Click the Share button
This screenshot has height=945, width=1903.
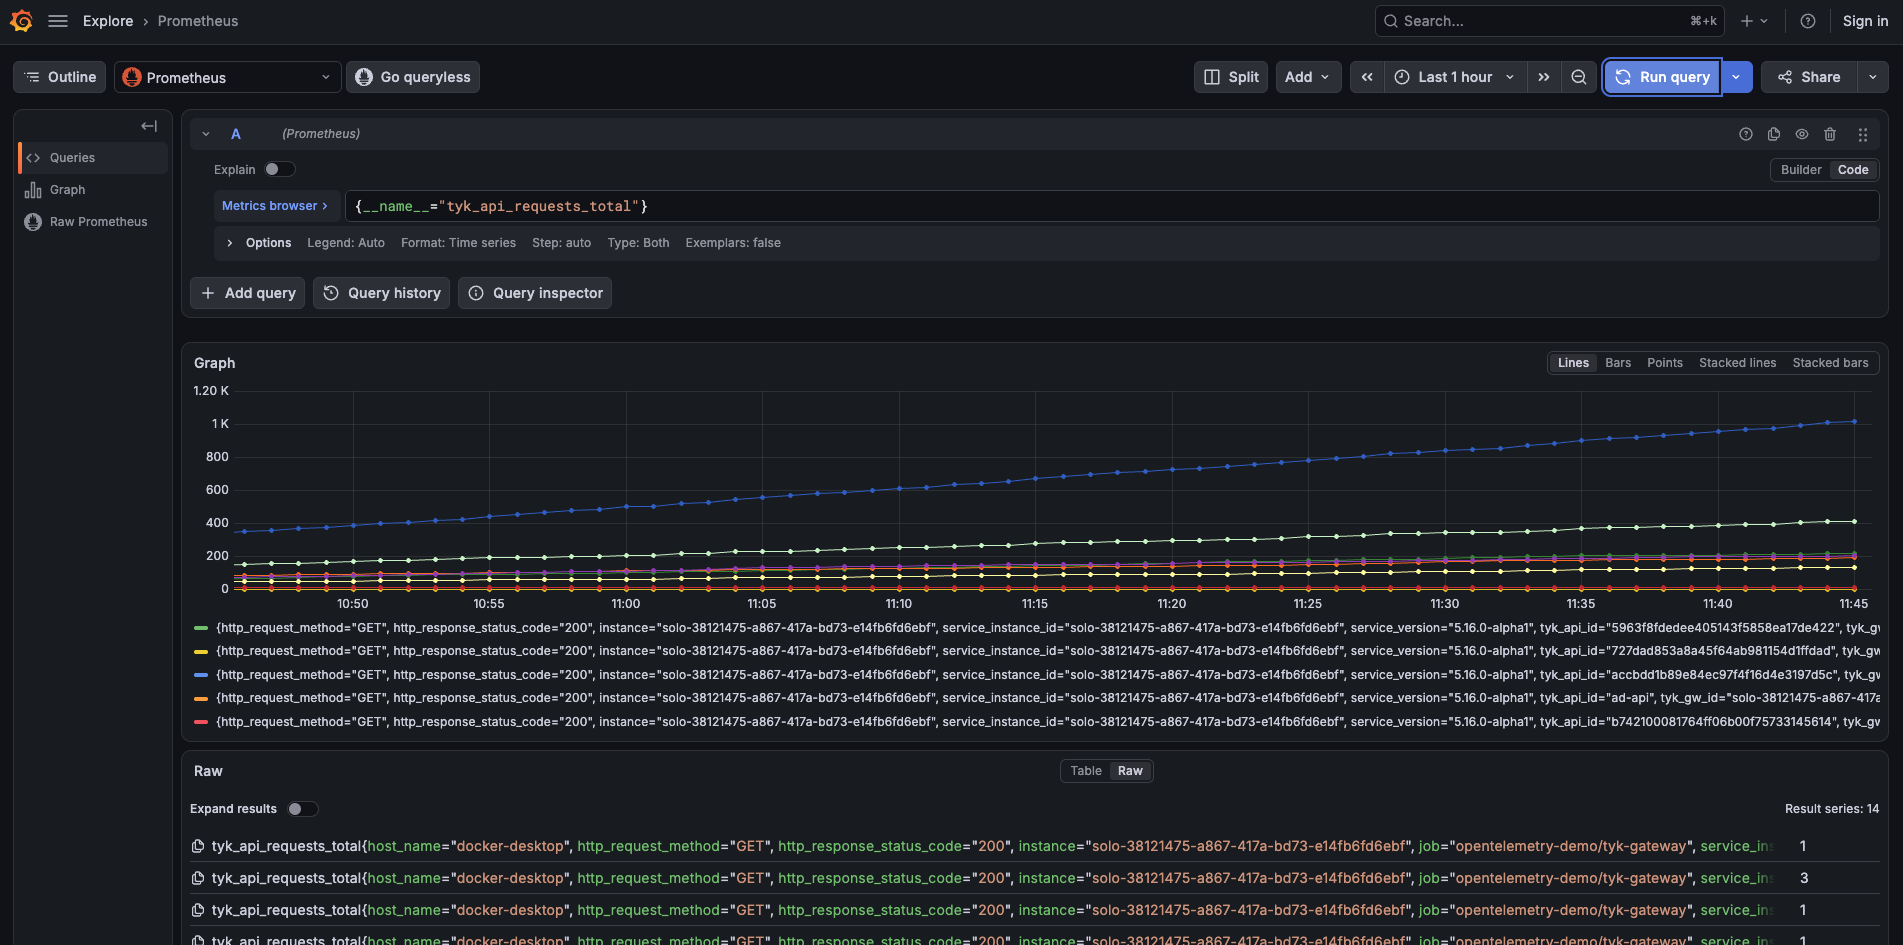1809,77
